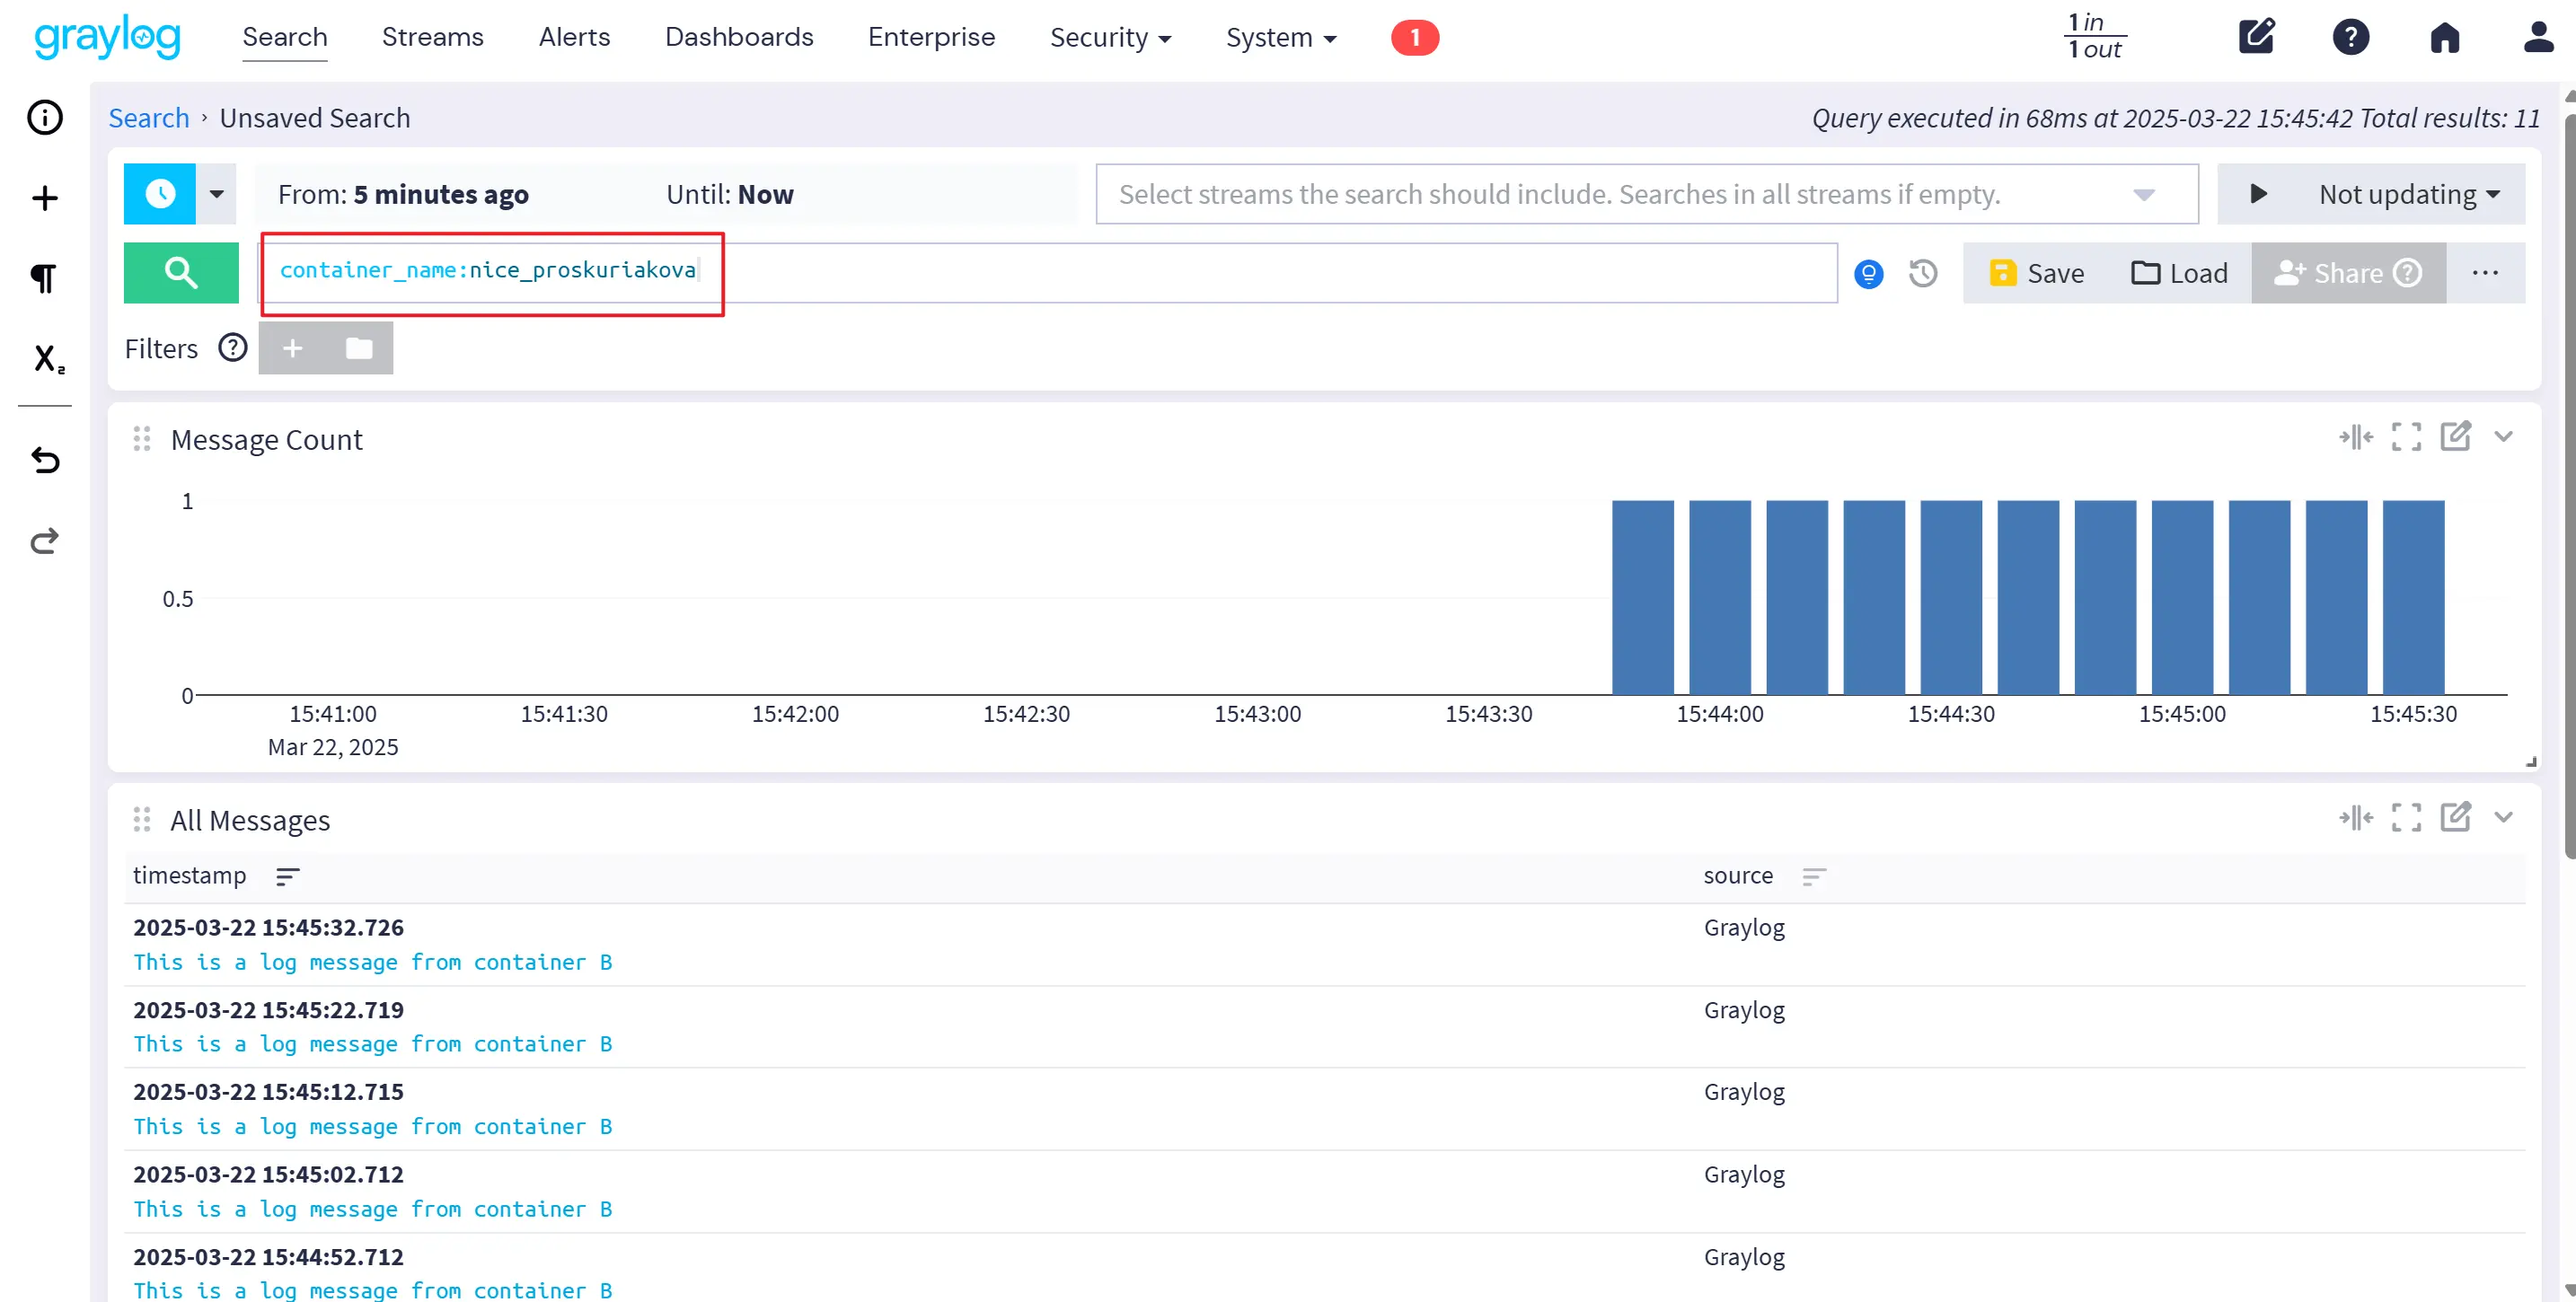Edit the Message Count widget
Viewport: 2576px width, 1302px height.
pyautogui.click(x=2455, y=436)
